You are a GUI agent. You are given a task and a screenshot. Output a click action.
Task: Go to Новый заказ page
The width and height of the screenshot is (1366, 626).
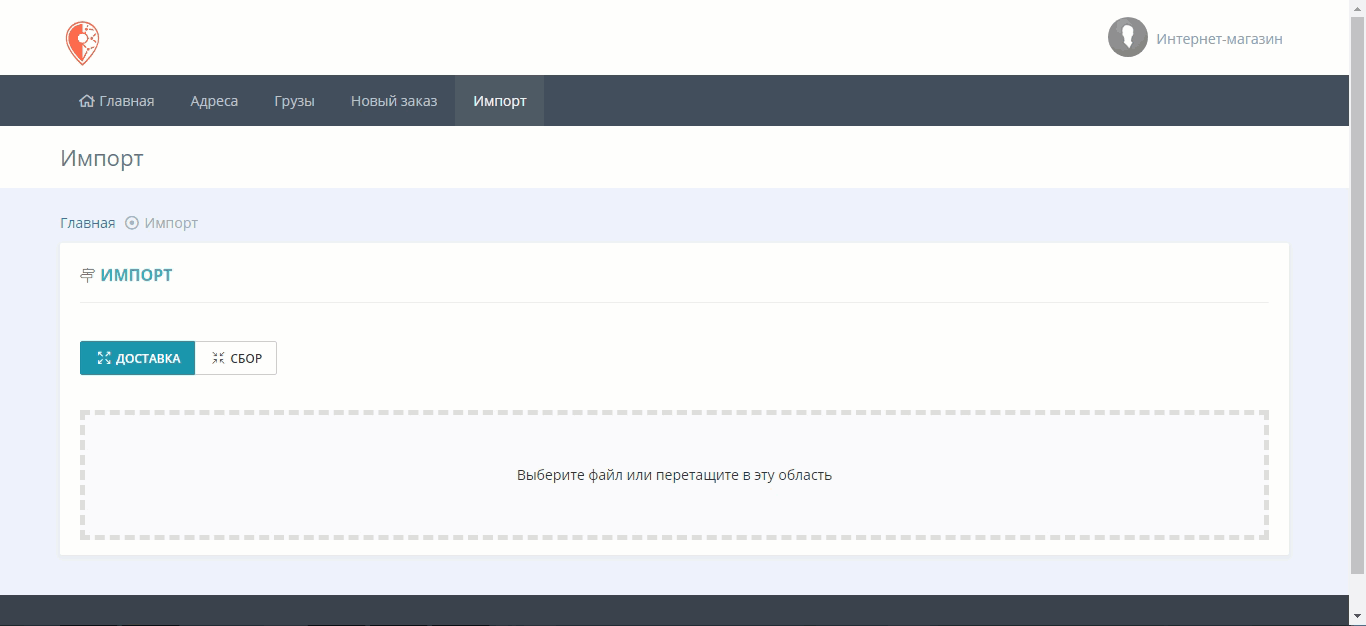[394, 101]
